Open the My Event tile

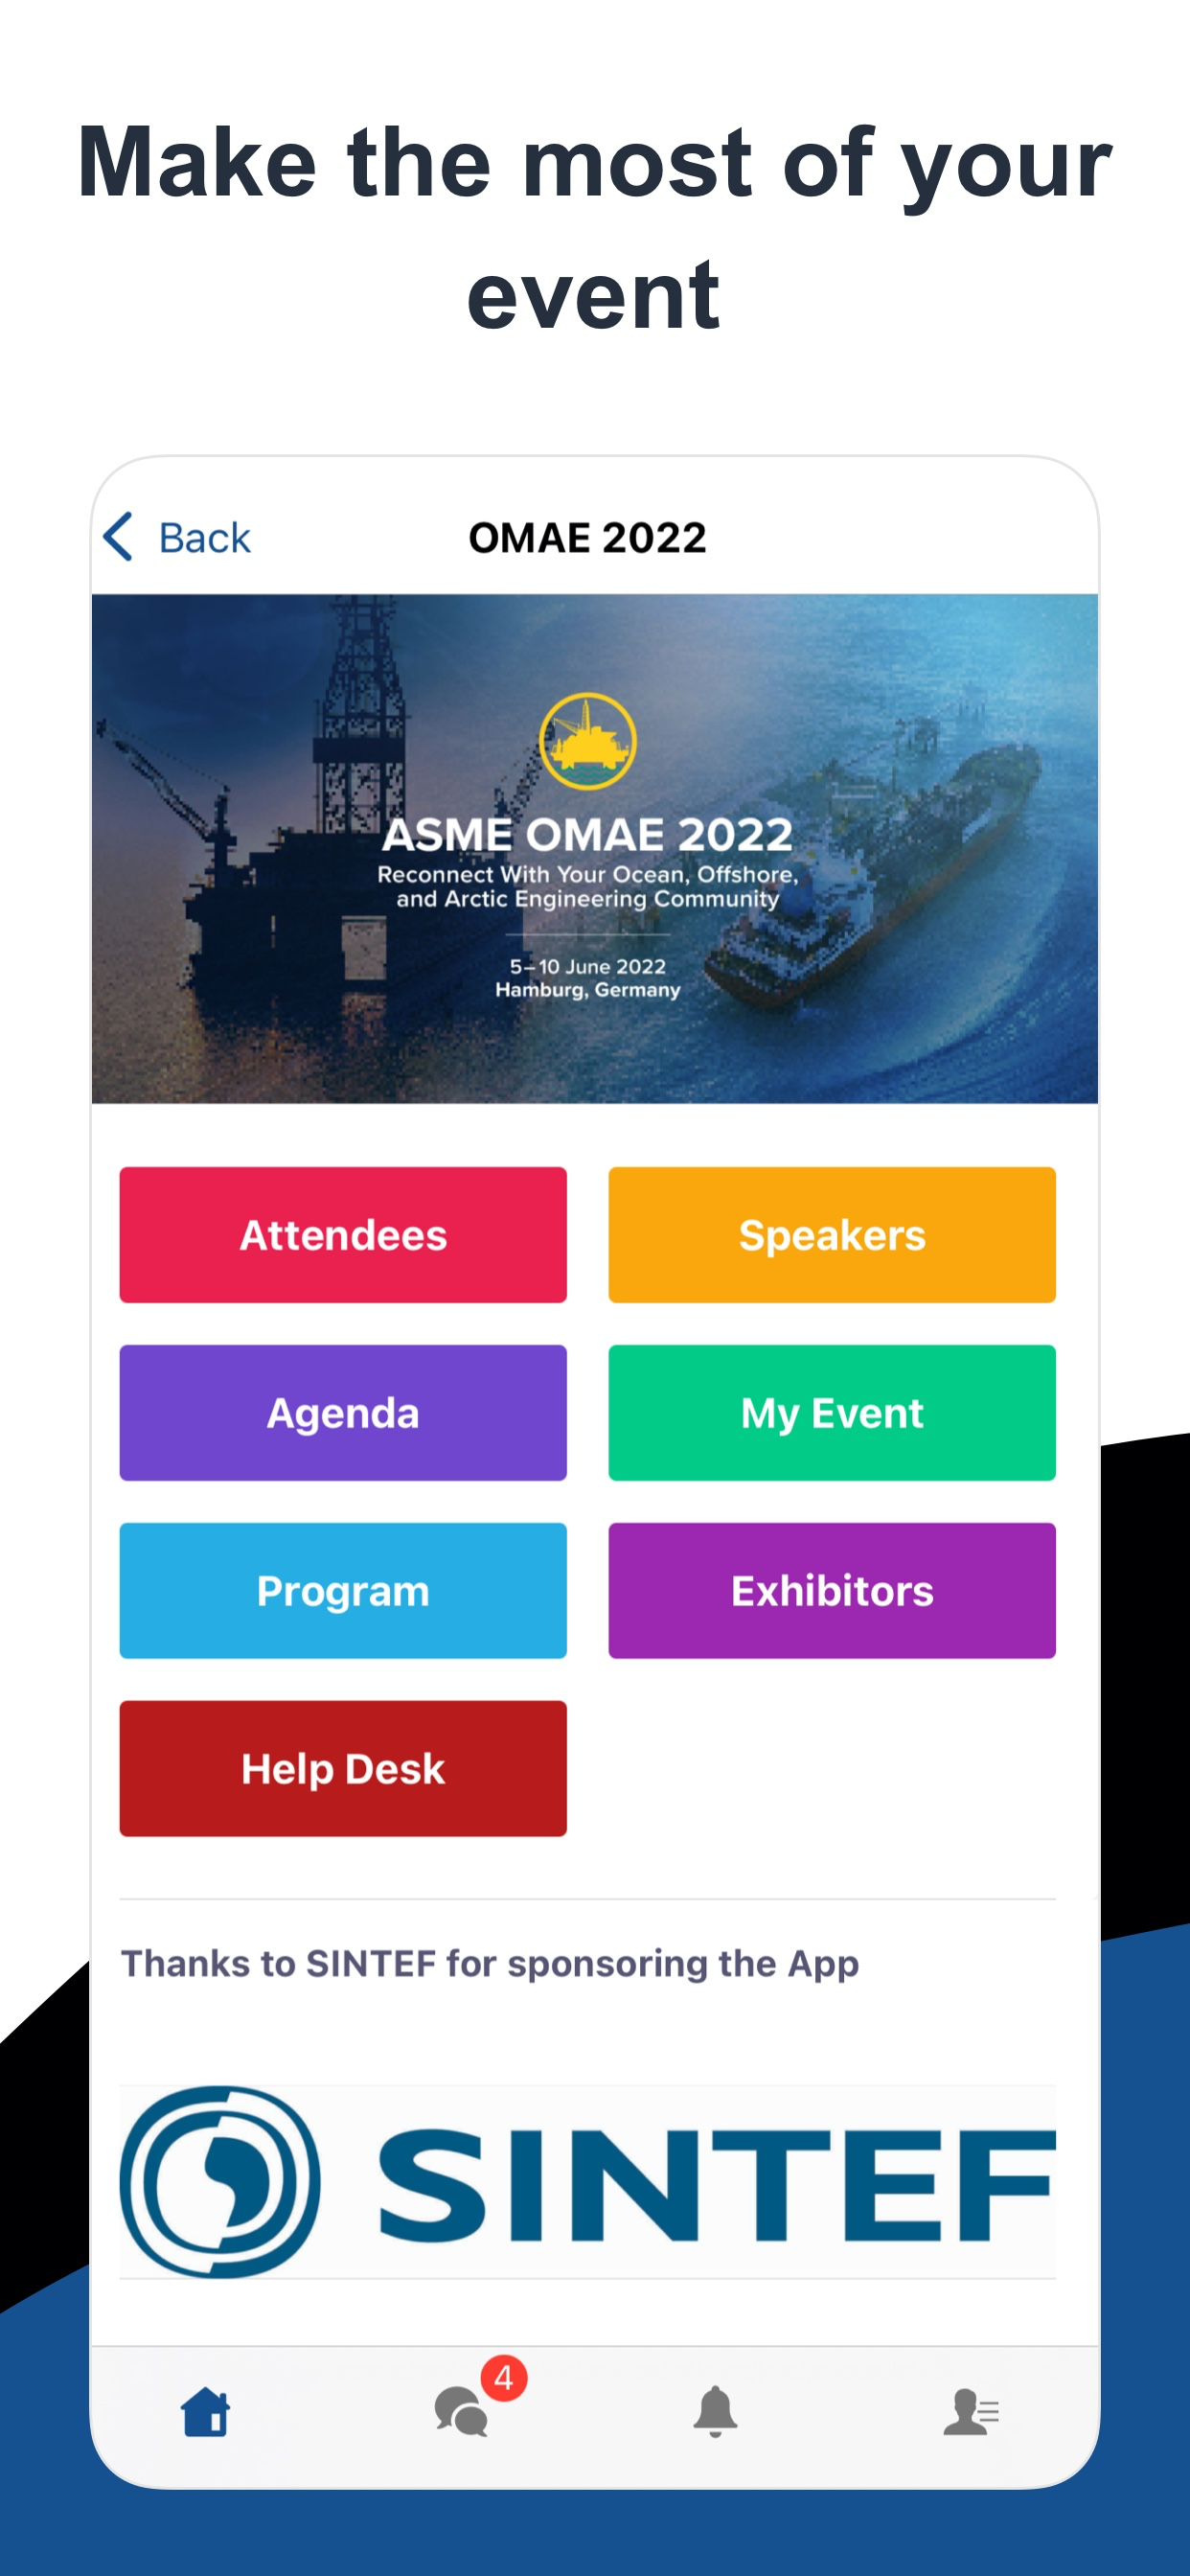click(832, 1413)
